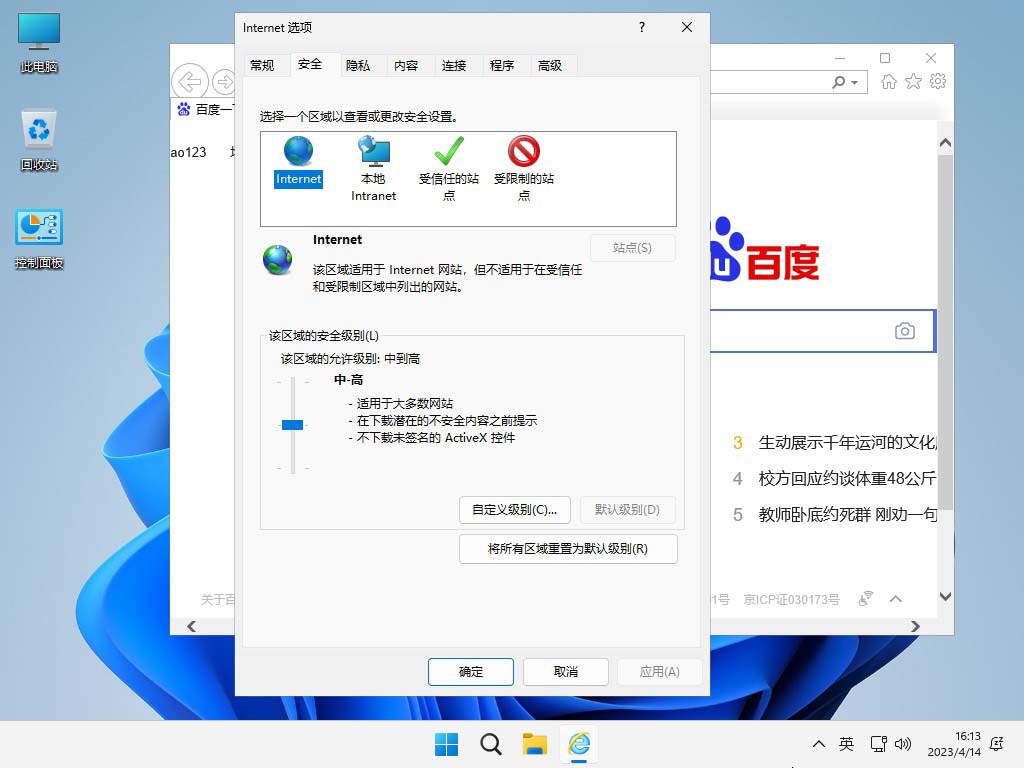1024x768 pixels.
Task: Switch to the 隐私 tab
Action: tap(358, 65)
